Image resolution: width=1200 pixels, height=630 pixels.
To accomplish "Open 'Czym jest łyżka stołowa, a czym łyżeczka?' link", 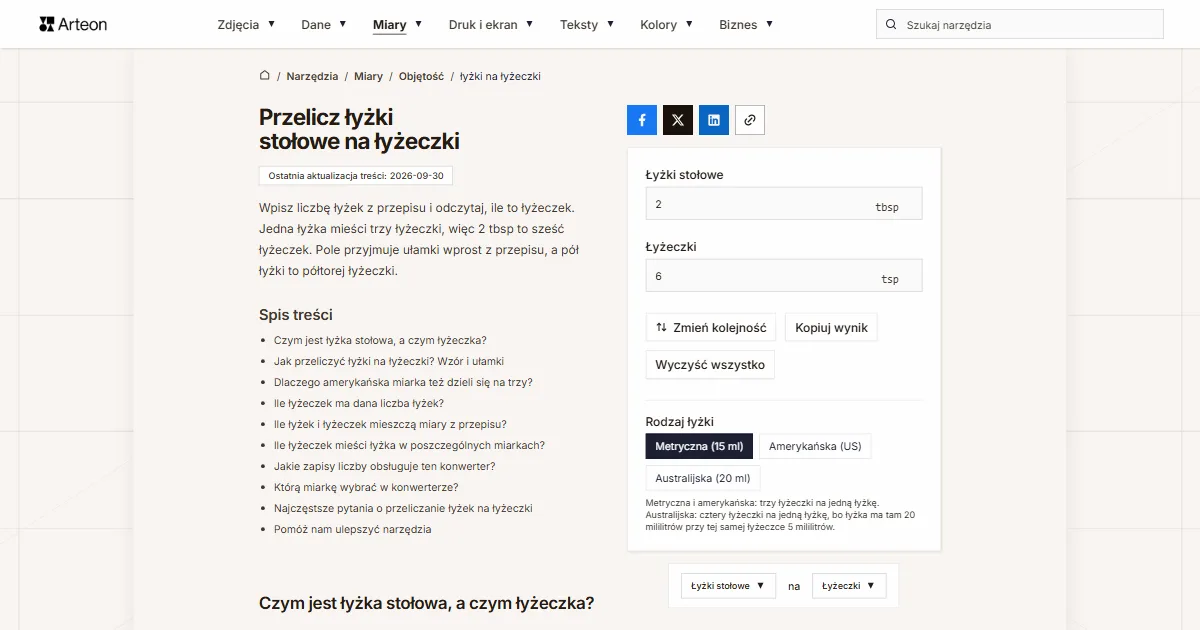I will [380, 340].
